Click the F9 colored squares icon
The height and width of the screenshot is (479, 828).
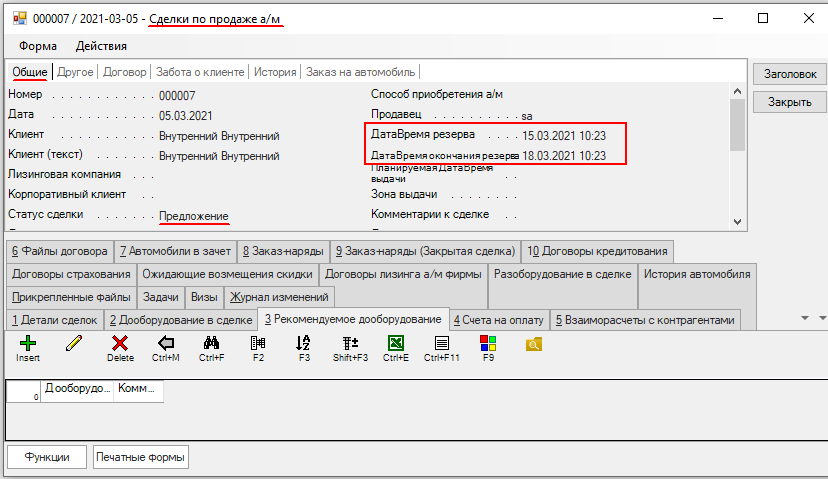pos(488,344)
